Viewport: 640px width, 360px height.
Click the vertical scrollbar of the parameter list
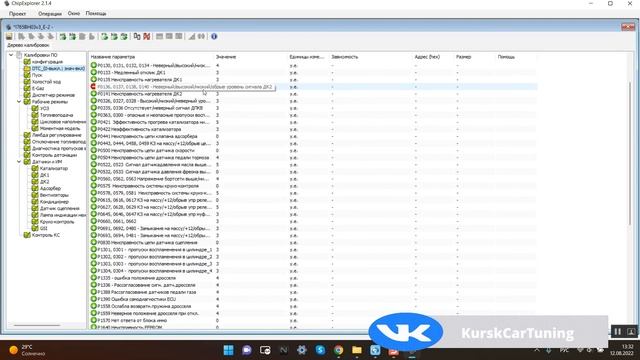coord(630,153)
